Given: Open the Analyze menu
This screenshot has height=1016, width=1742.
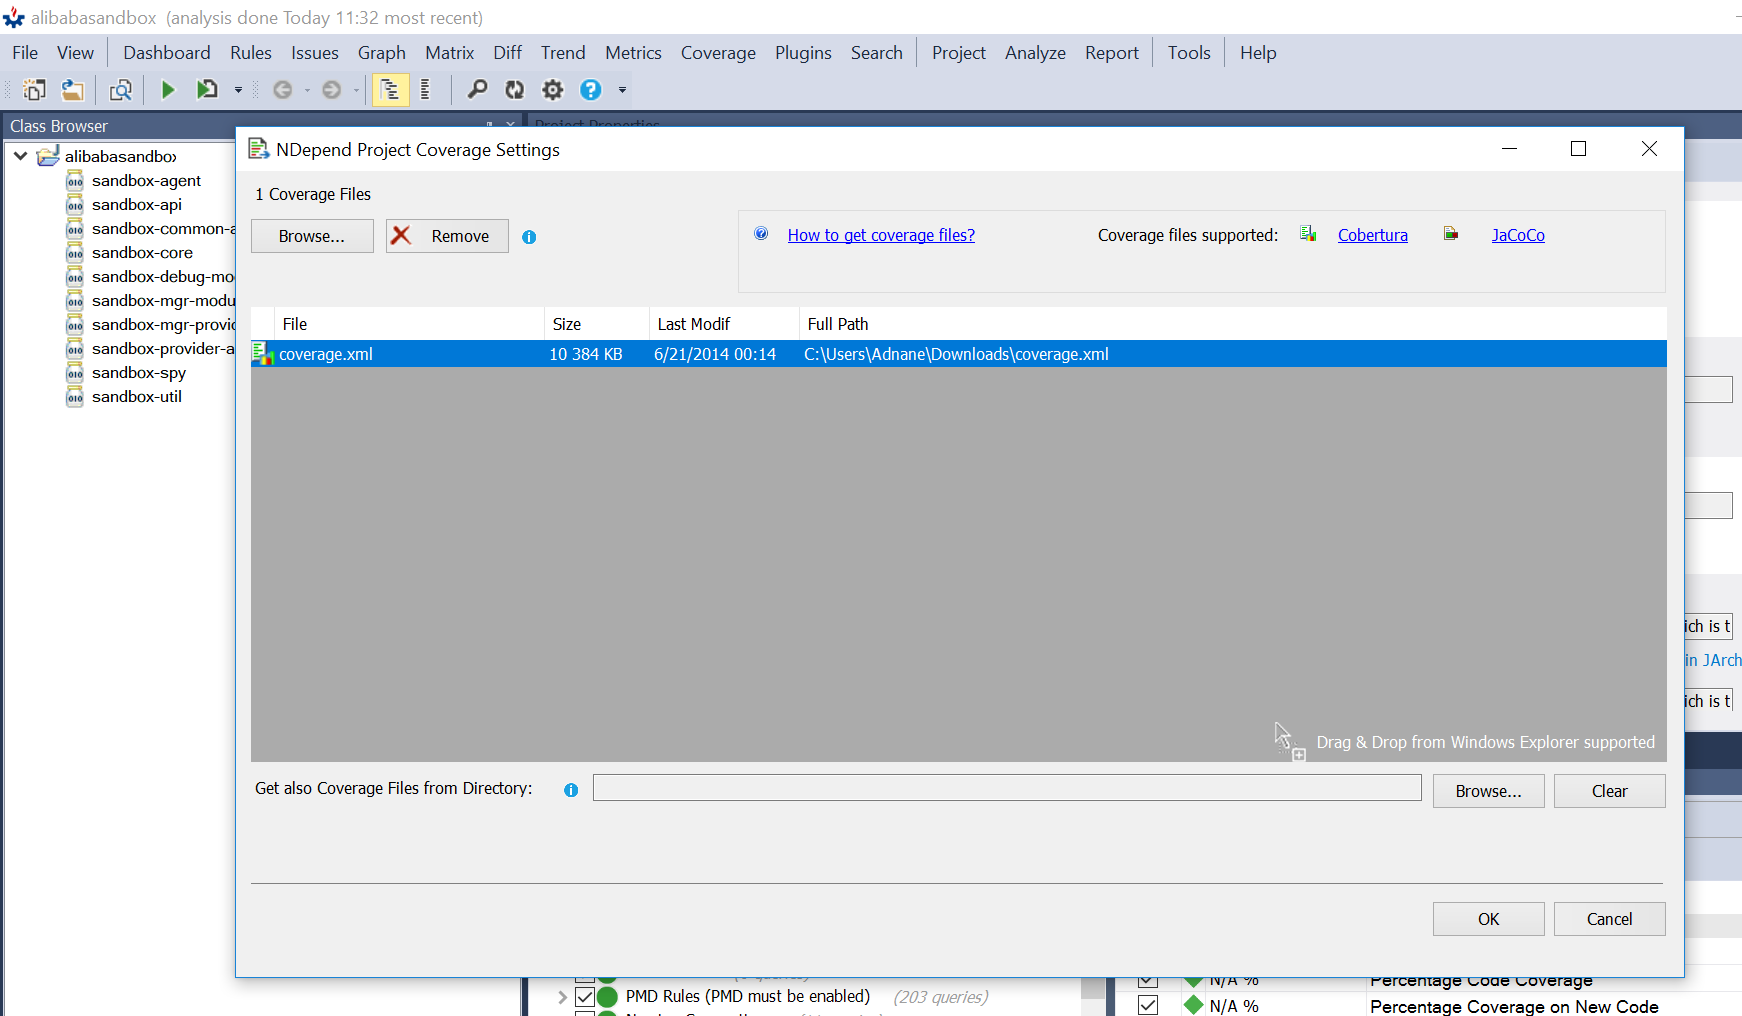Looking at the screenshot, I should tap(1035, 53).
